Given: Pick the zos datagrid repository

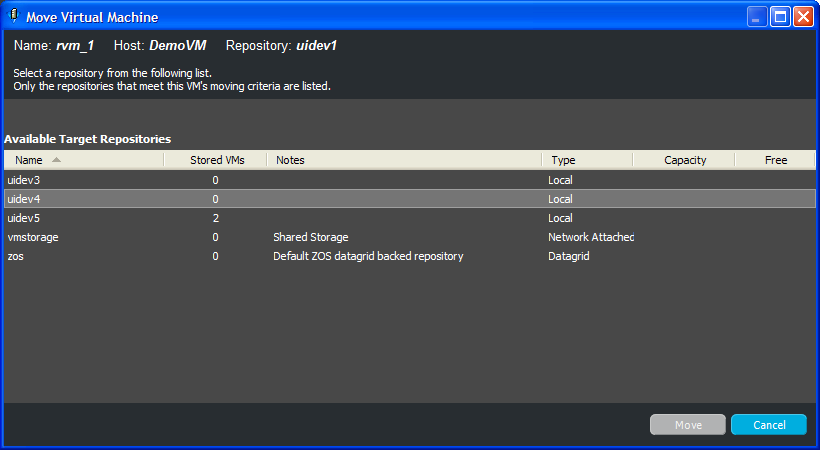Looking at the screenshot, I should 15,256.
